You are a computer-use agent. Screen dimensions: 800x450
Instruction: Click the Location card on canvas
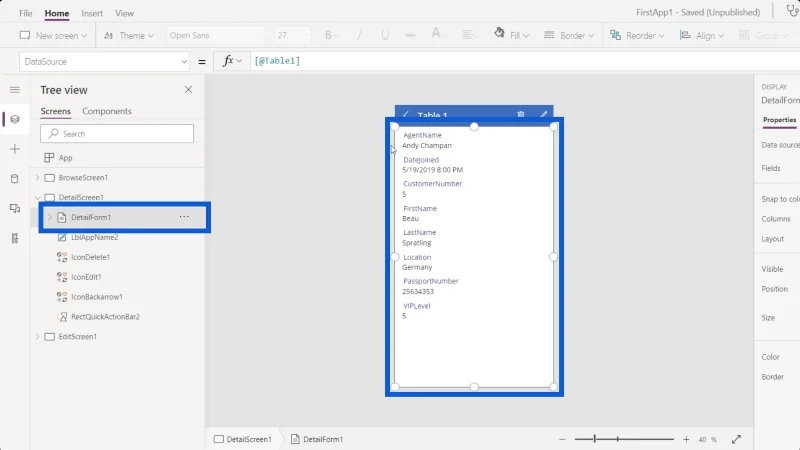[474, 262]
